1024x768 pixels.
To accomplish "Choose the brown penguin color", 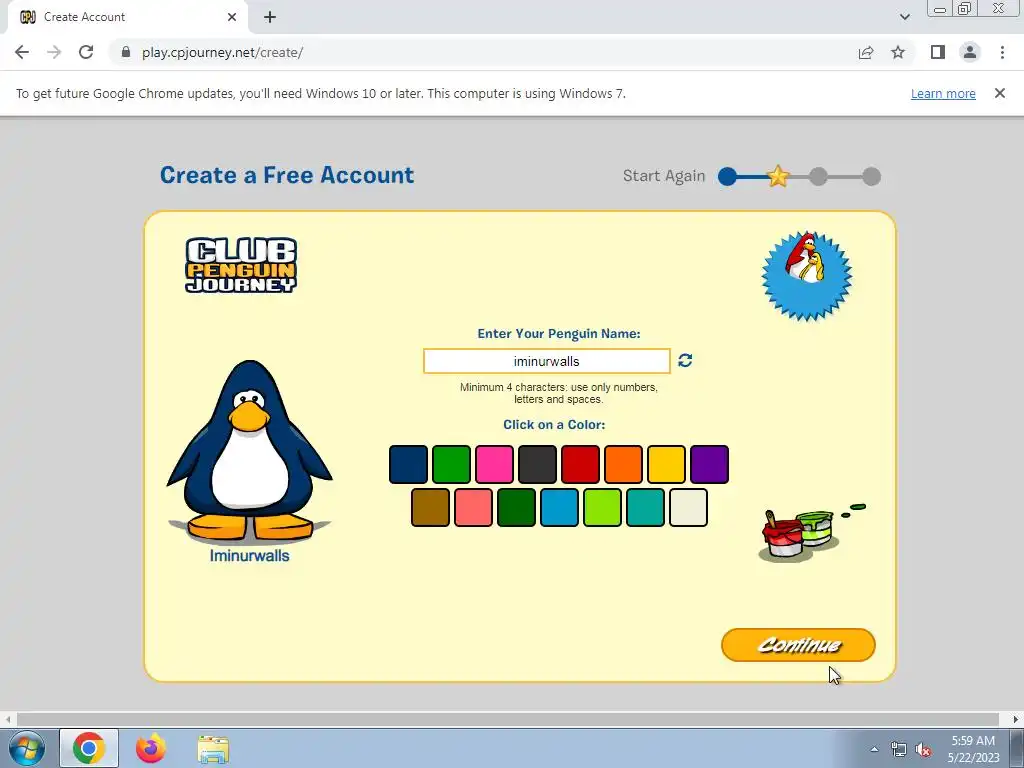I will pos(430,507).
